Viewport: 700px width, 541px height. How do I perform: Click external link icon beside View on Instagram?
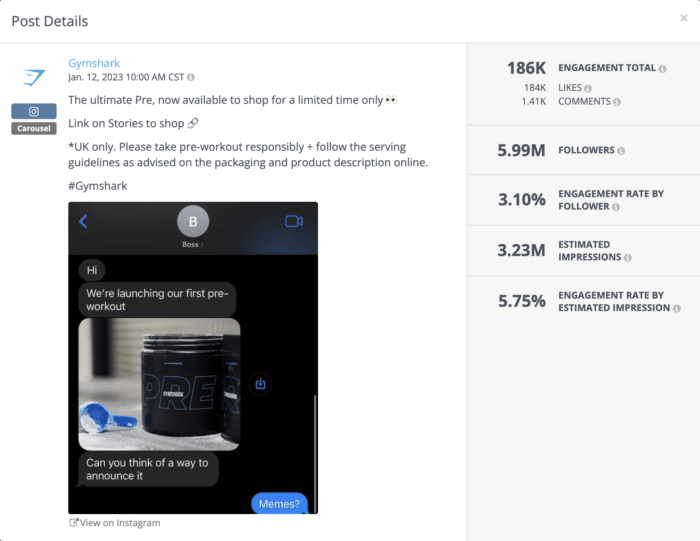[x=73, y=522]
